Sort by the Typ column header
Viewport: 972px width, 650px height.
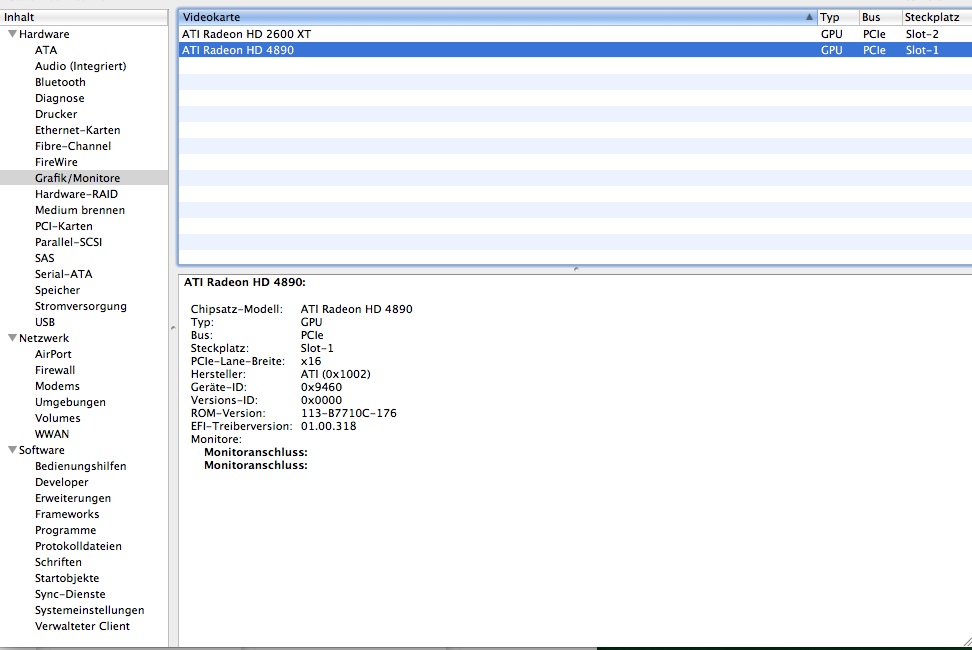[x=838, y=17]
